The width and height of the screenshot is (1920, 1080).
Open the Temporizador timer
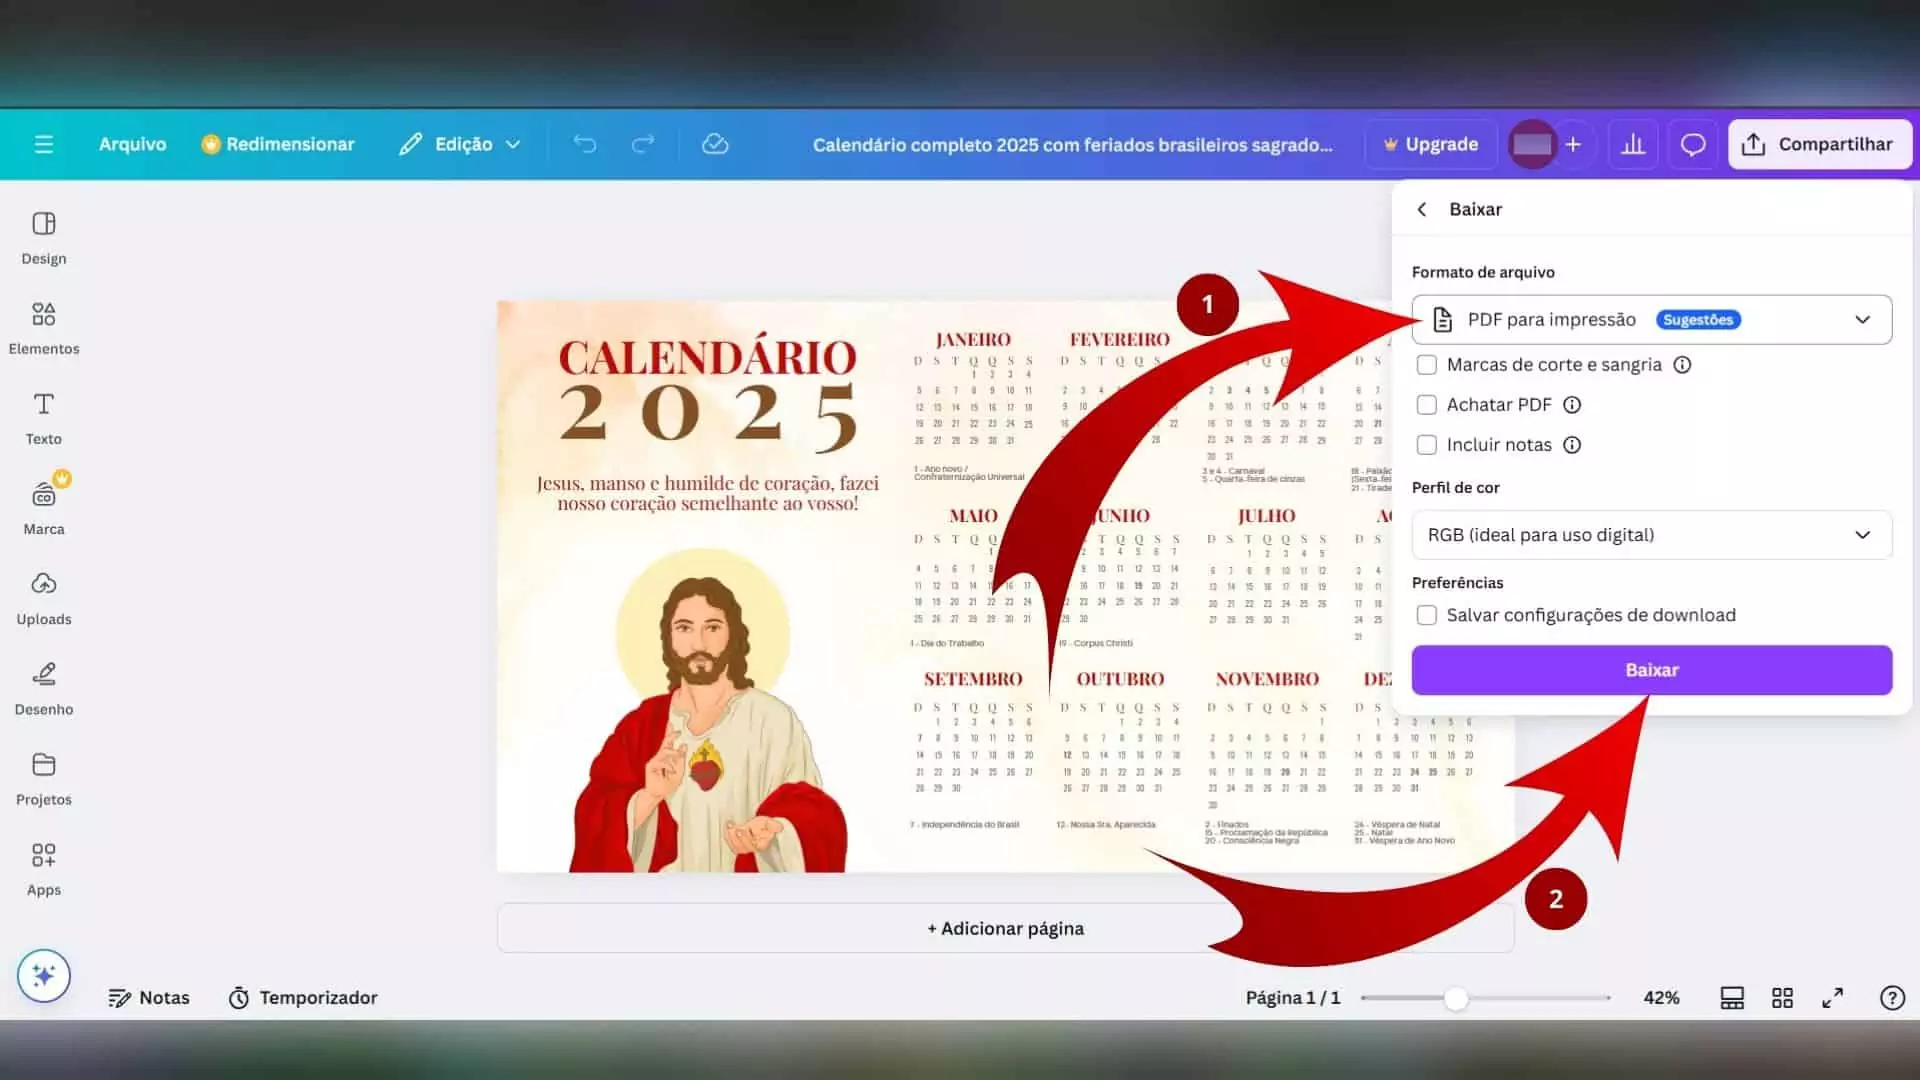pyautogui.click(x=303, y=998)
